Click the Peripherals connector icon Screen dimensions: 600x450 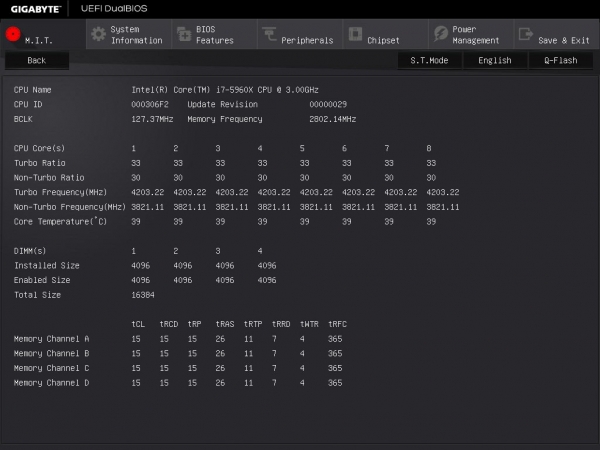[269, 34]
